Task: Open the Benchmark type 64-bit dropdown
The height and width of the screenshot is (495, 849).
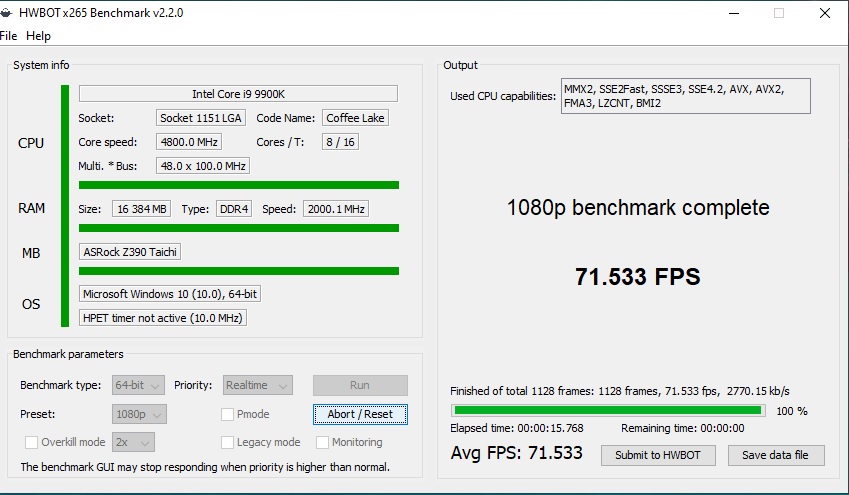Action: coord(138,385)
